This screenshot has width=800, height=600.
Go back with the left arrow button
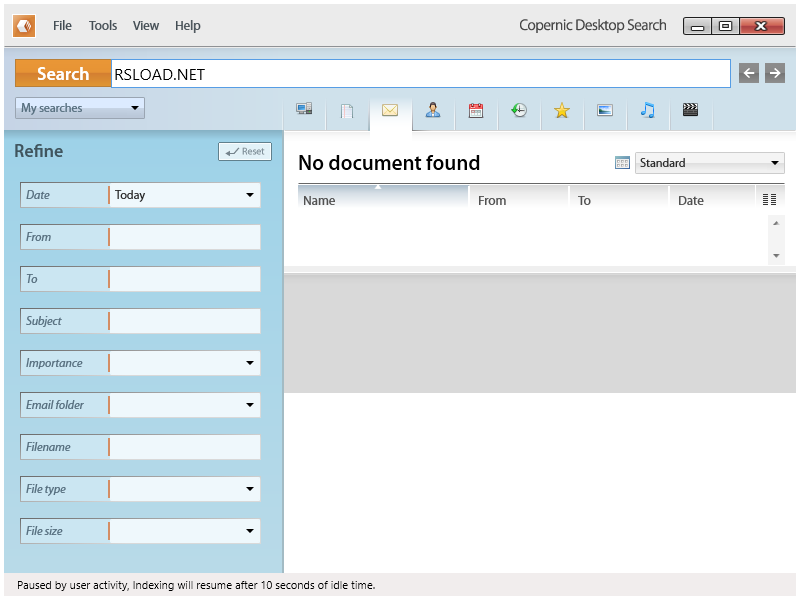[749, 73]
